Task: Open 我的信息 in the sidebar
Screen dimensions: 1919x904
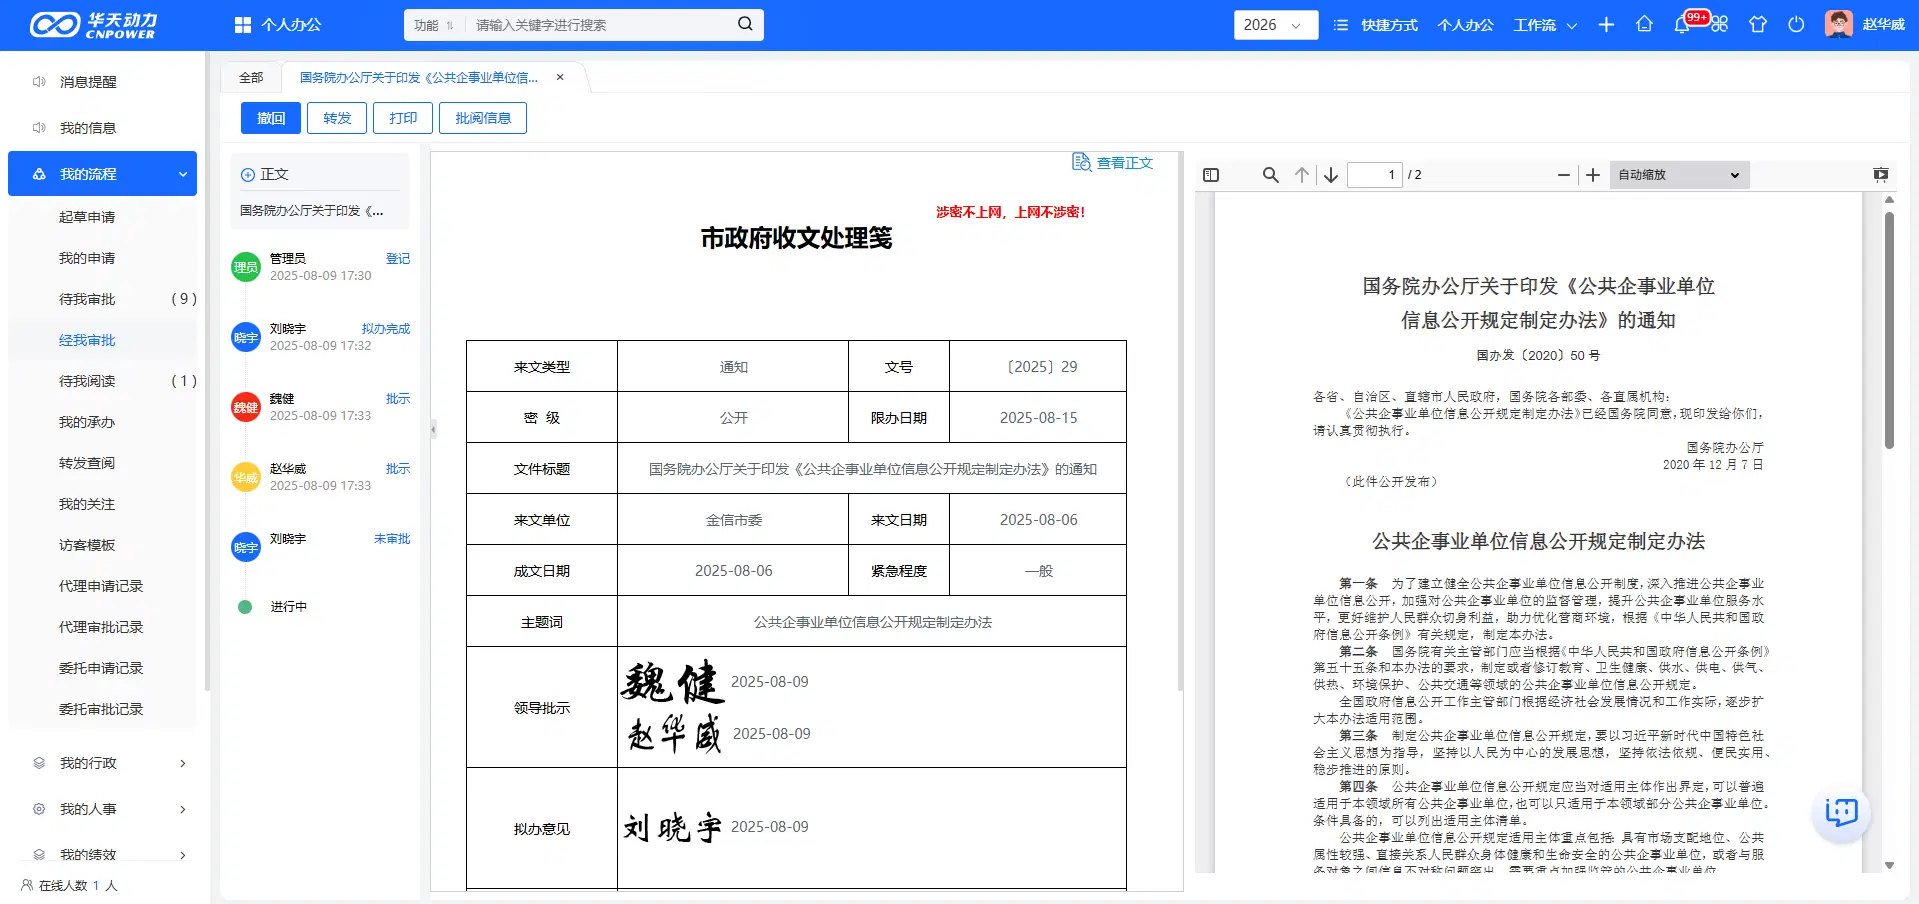Action: (88, 128)
